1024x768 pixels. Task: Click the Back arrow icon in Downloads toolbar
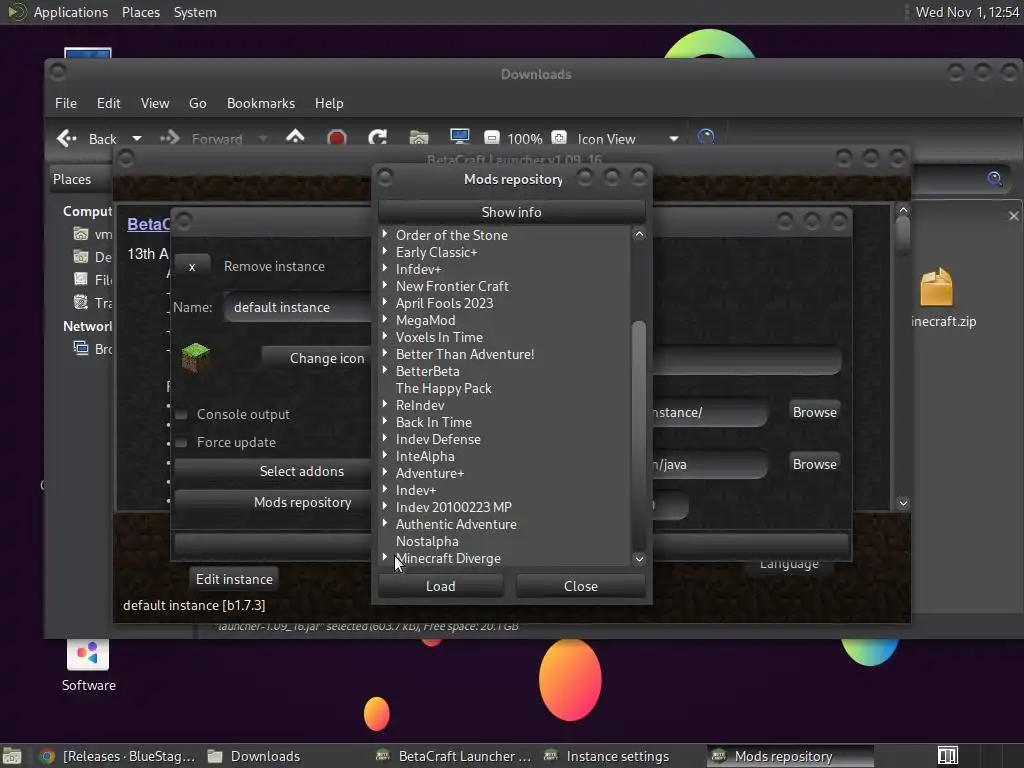pyautogui.click(x=67, y=138)
